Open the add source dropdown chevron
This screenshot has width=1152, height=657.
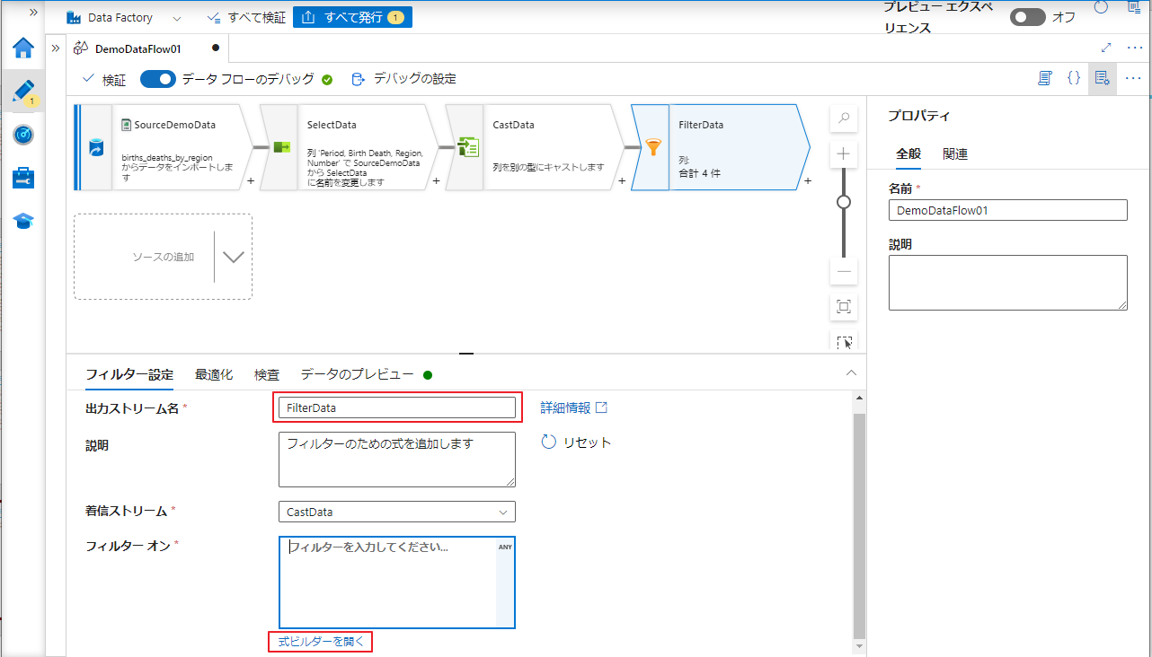(234, 257)
